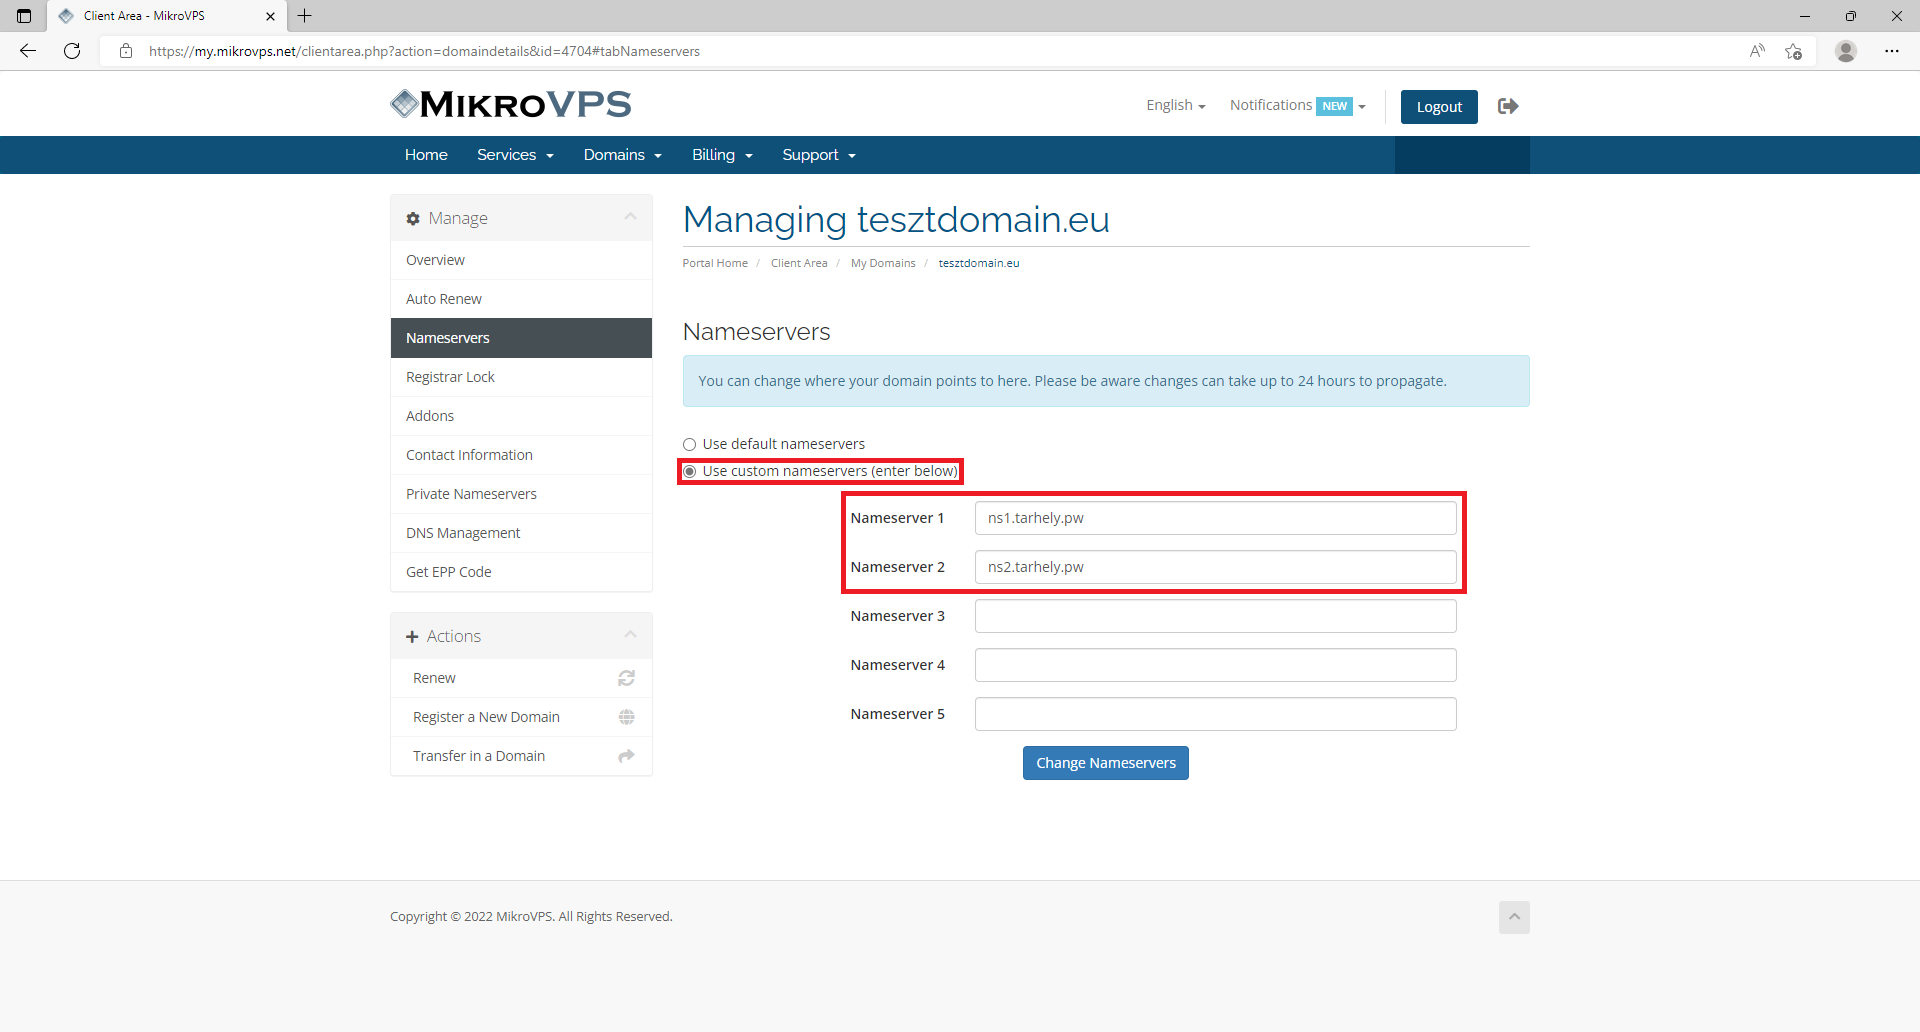
Task: Click the scroll-to-top arrow button
Action: click(x=1514, y=917)
